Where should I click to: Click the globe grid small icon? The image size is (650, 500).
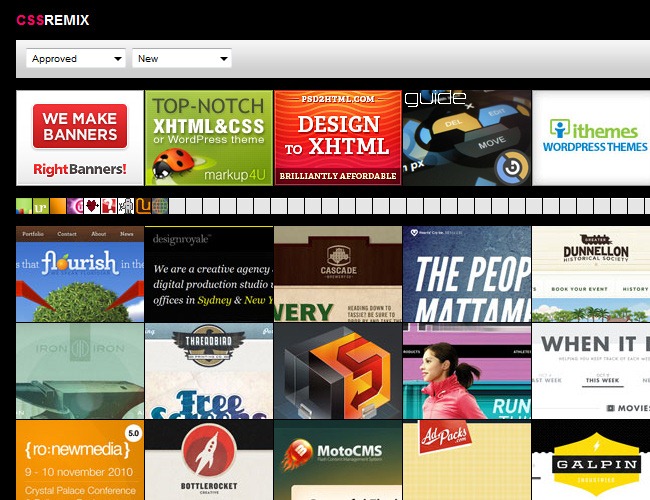160,206
